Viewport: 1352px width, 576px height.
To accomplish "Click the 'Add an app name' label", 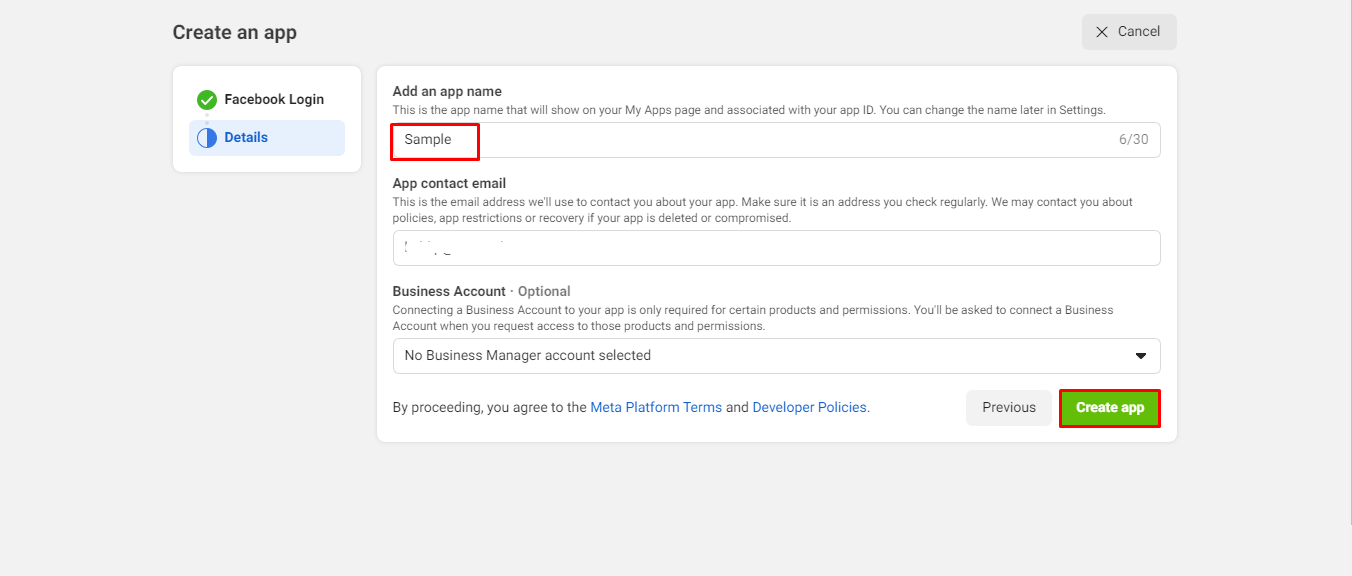I will (447, 92).
